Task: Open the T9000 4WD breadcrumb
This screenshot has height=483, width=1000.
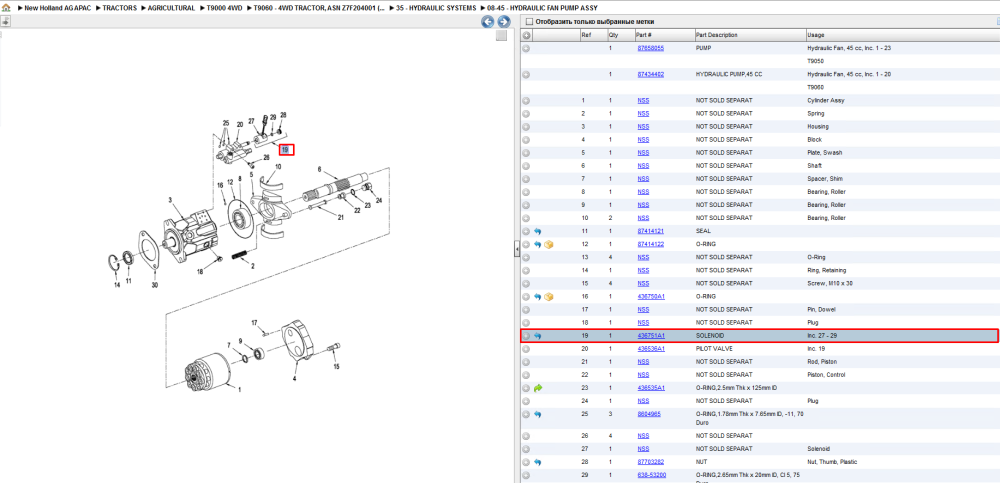Action: (x=224, y=8)
